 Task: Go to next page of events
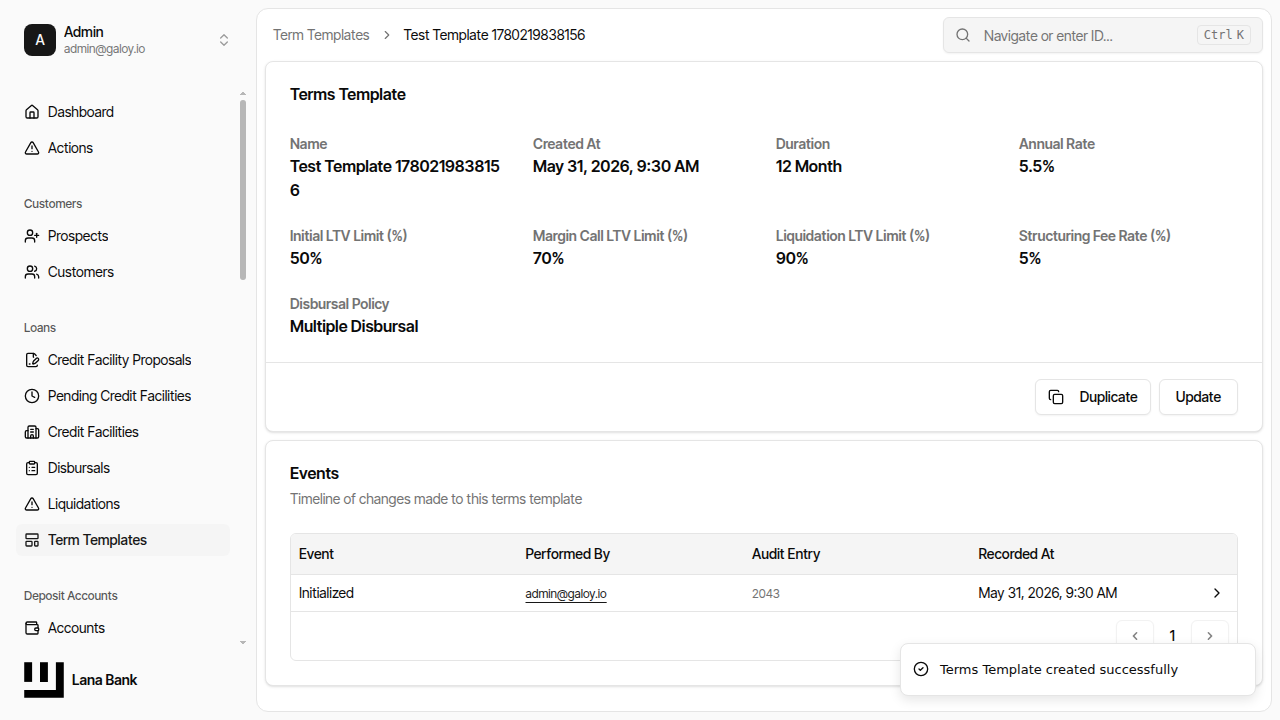point(1210,636)
